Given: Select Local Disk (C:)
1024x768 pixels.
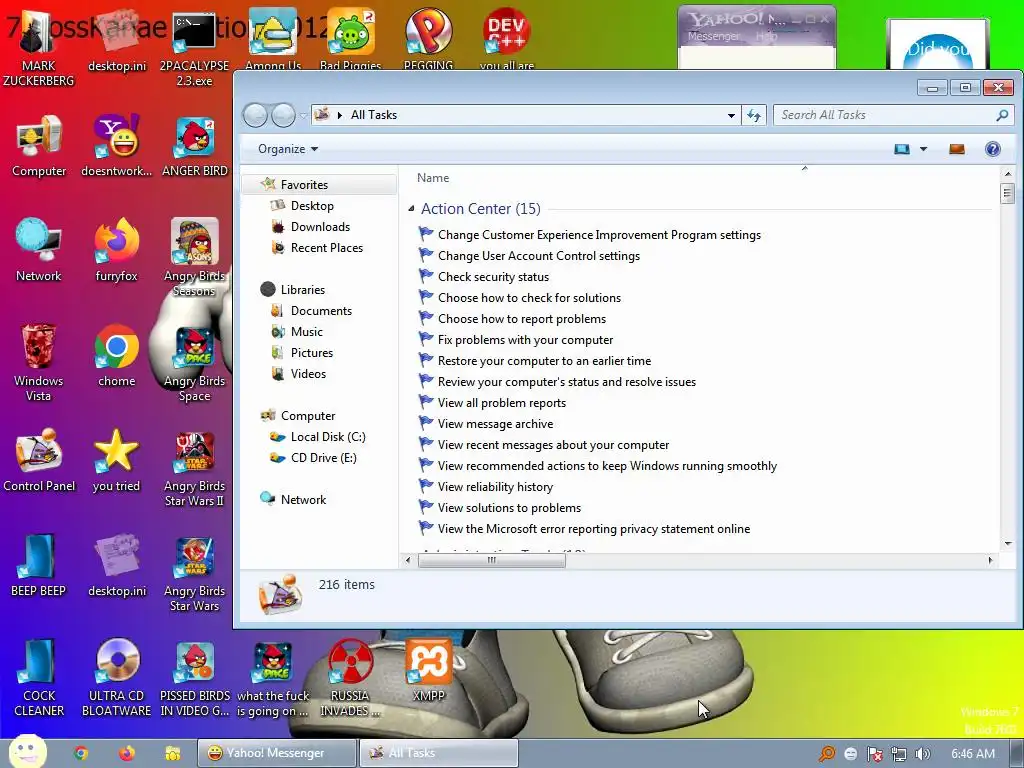Looking at the screenshot, I should (328, 437).
